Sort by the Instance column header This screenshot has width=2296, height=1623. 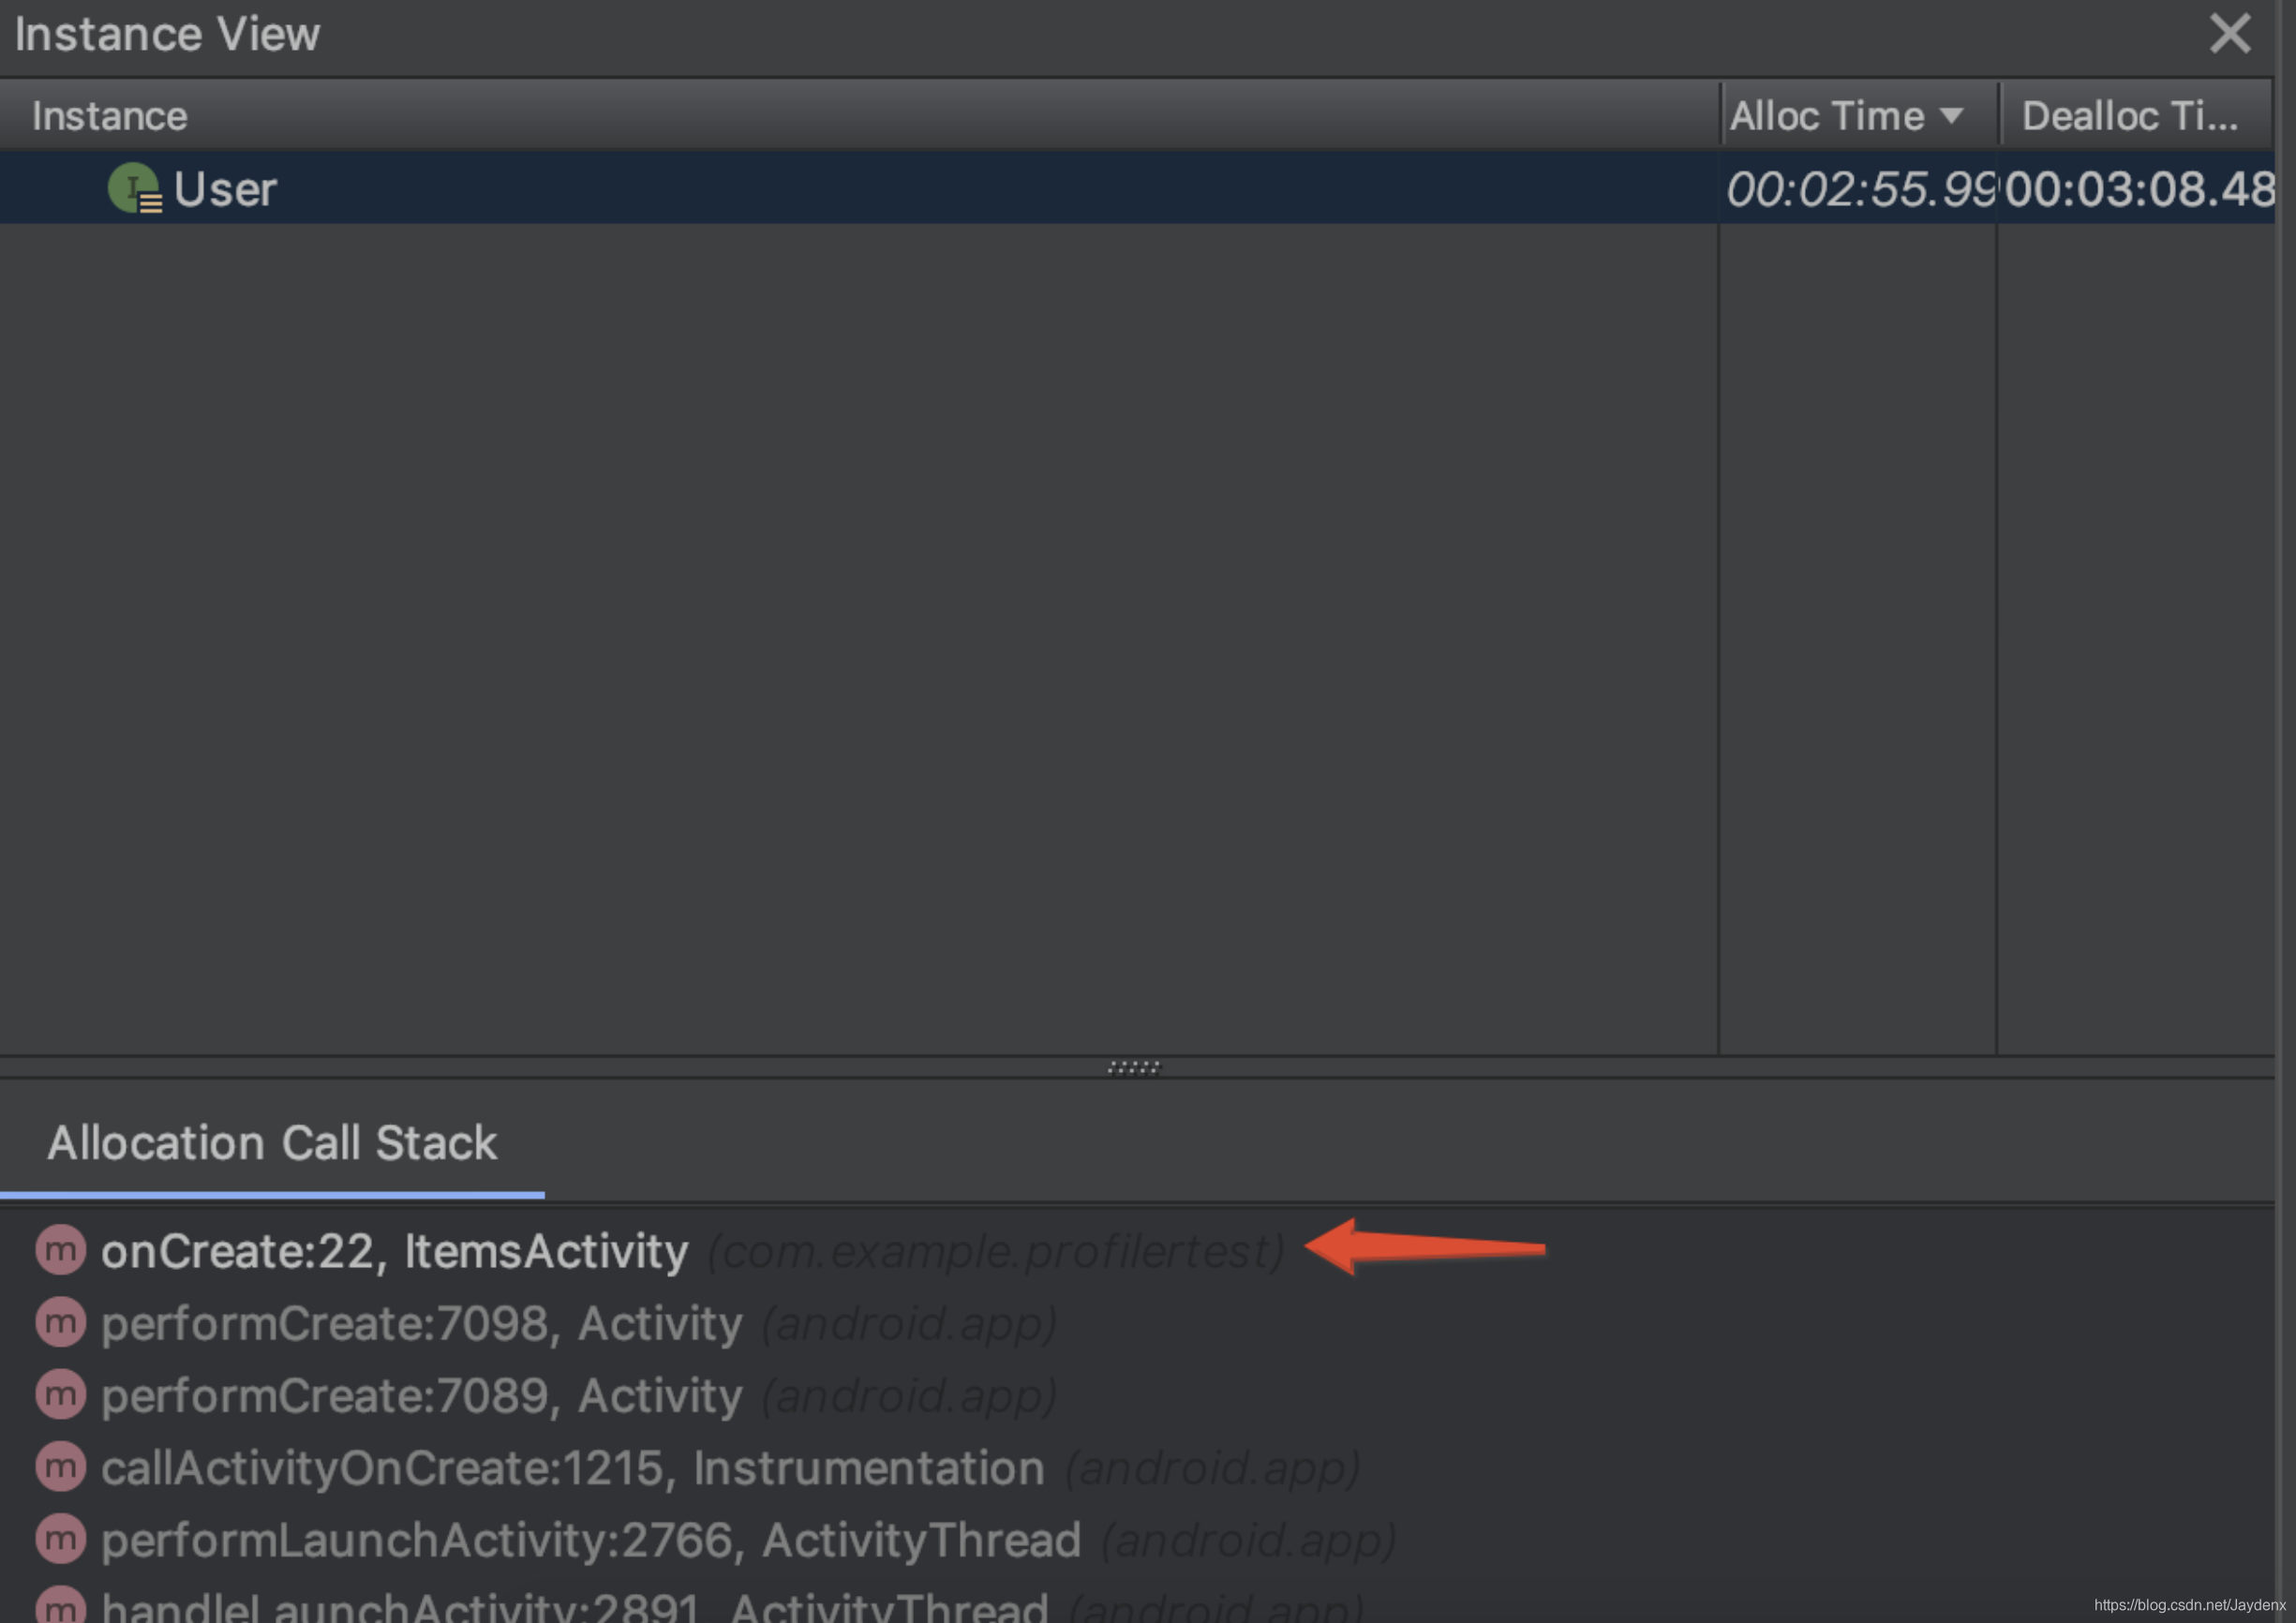110,116
